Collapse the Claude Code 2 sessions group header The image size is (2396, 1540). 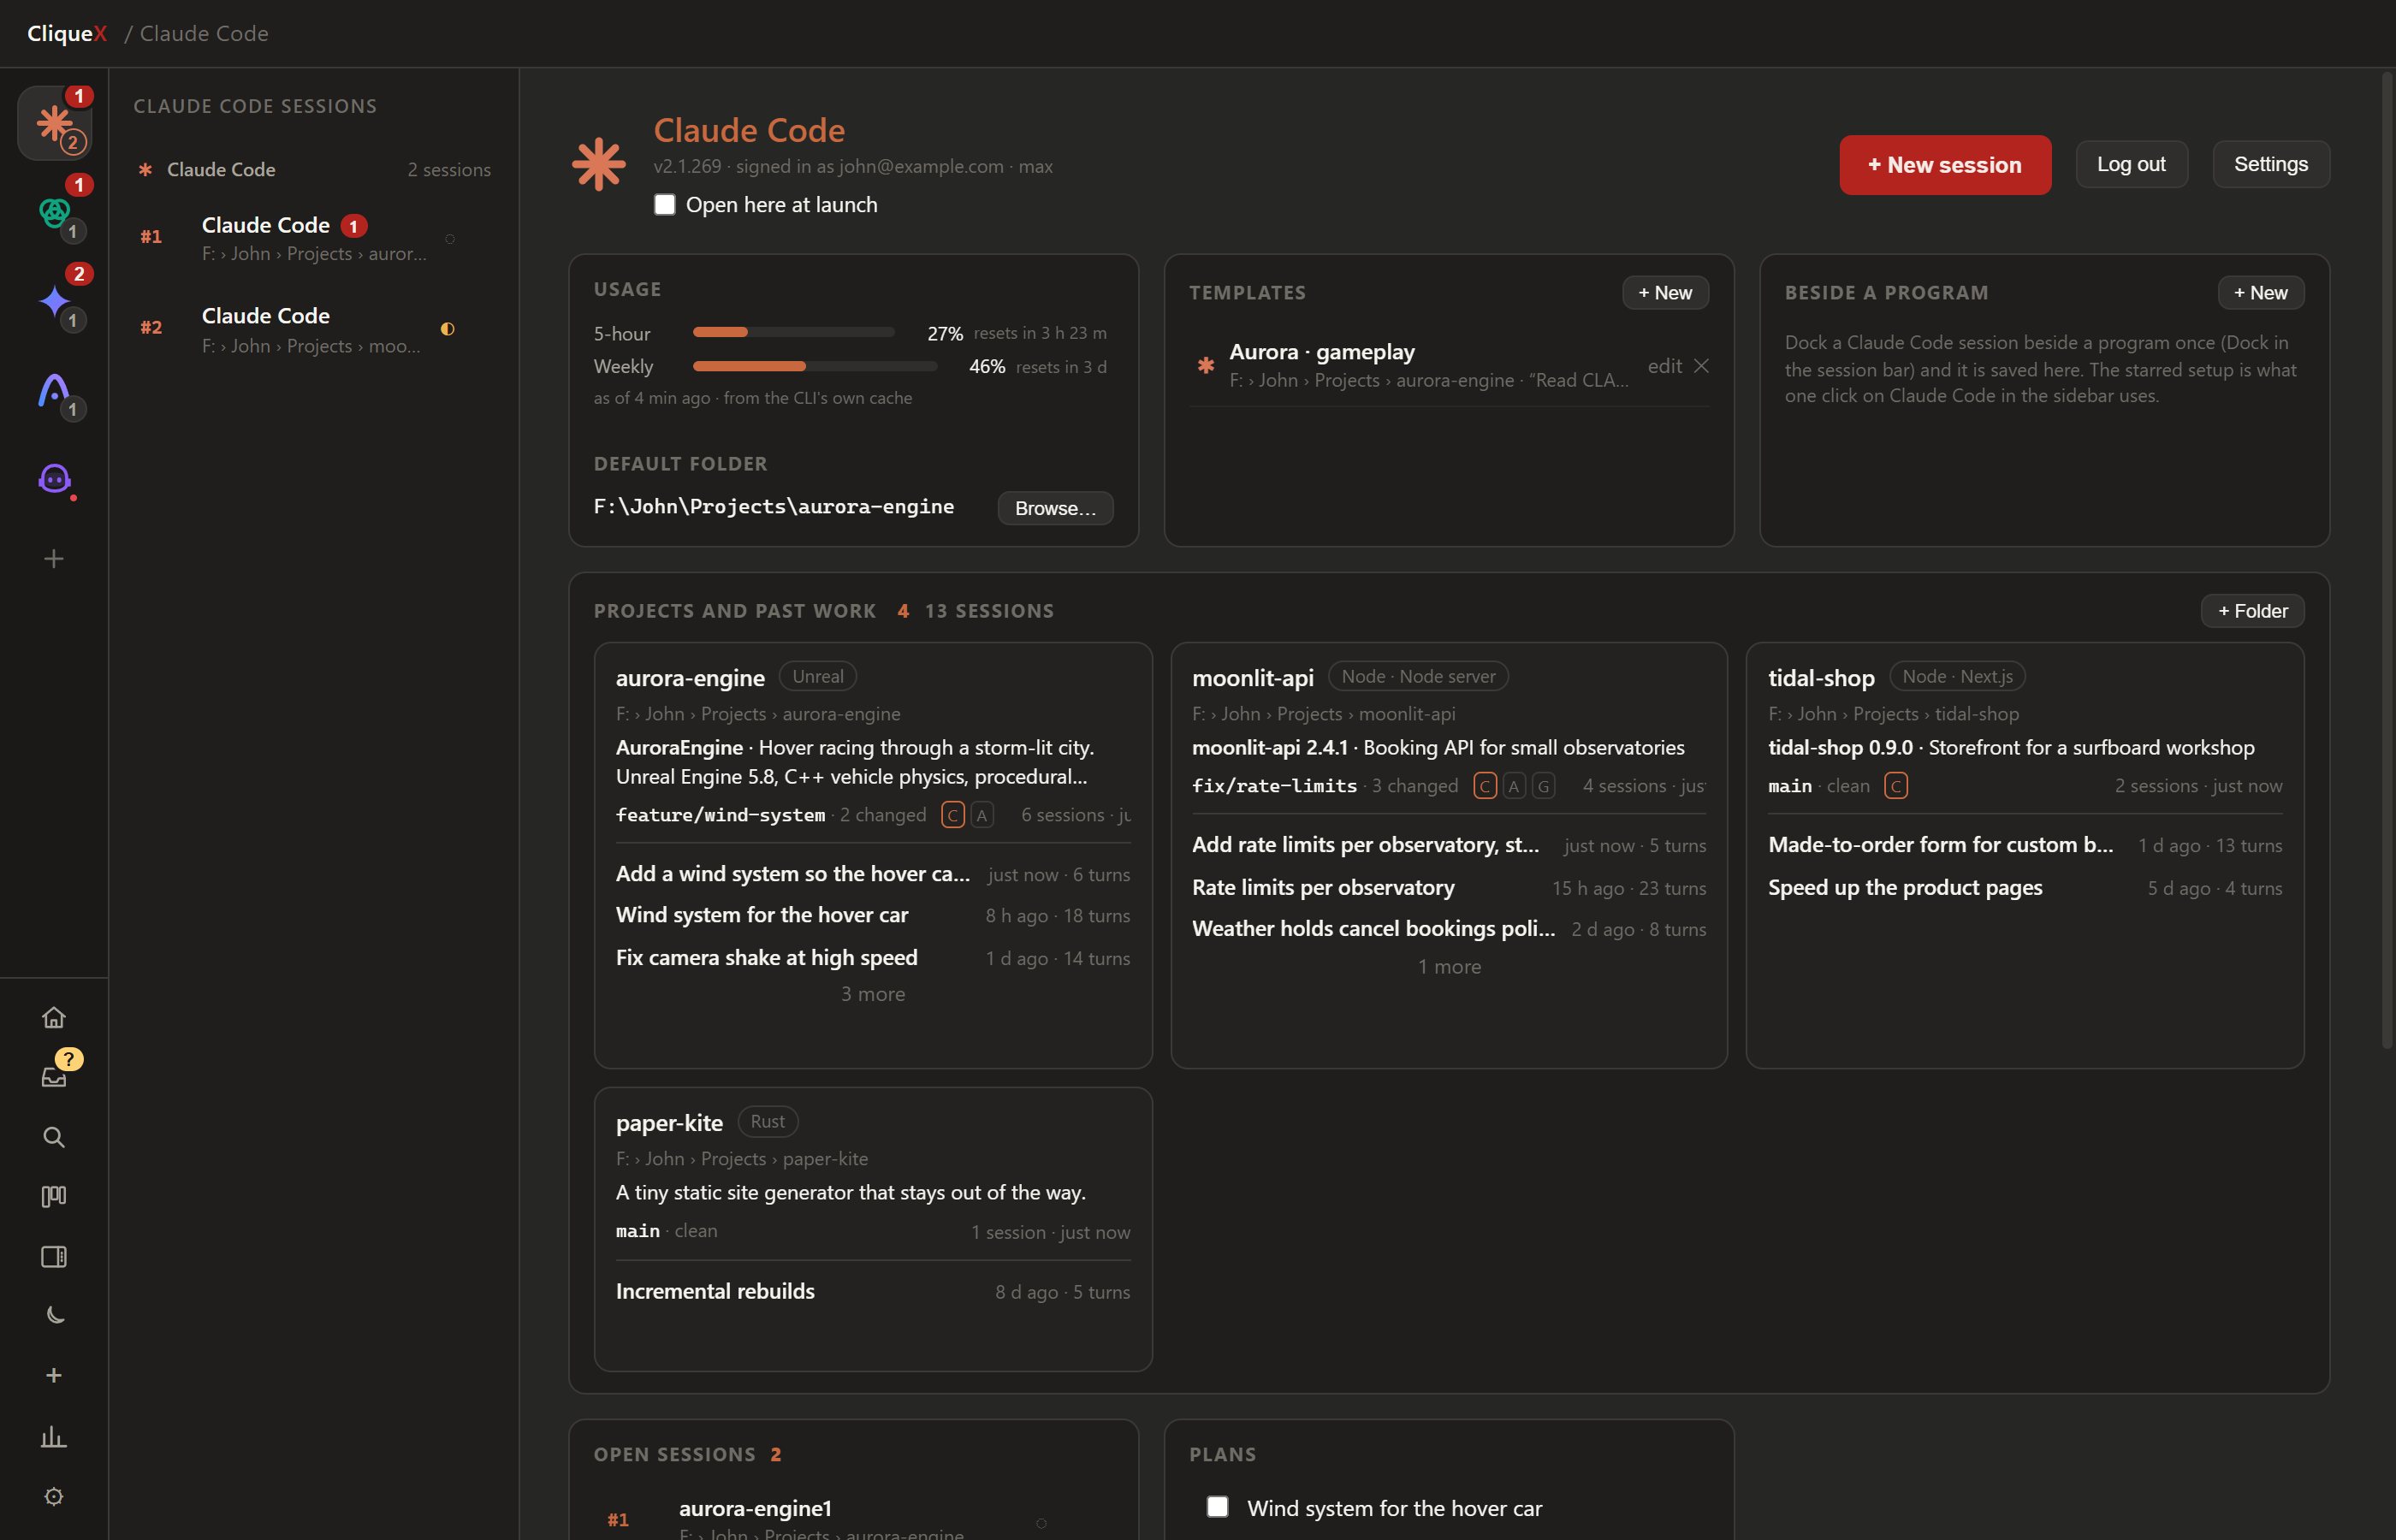(x=314, y=170)
